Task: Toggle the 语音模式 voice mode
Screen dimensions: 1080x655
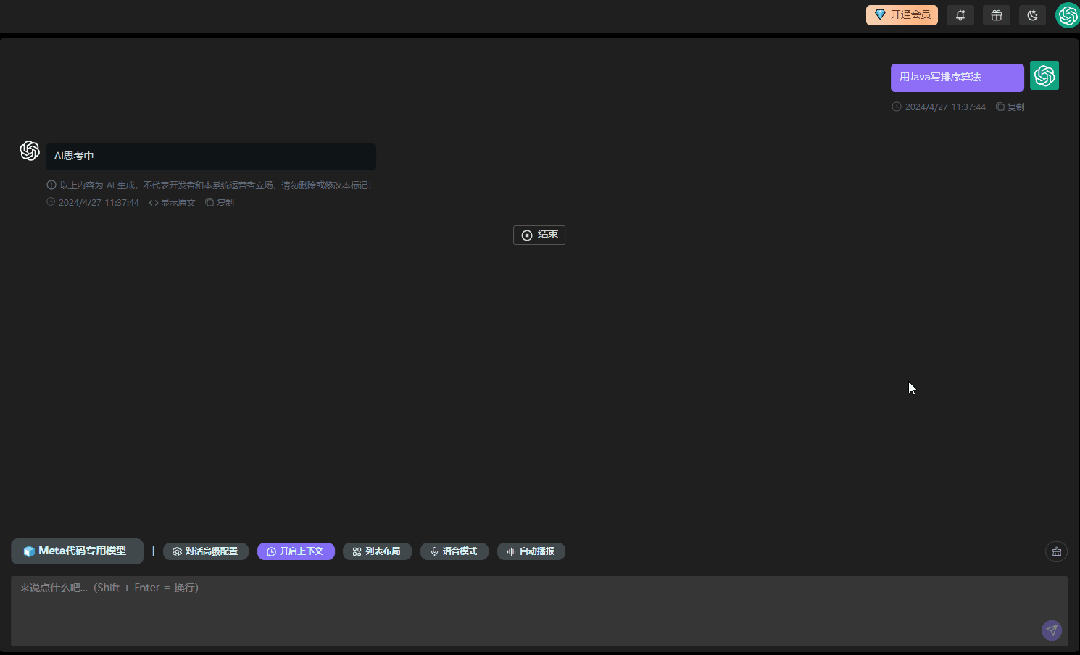Action: tap(454, 552)
